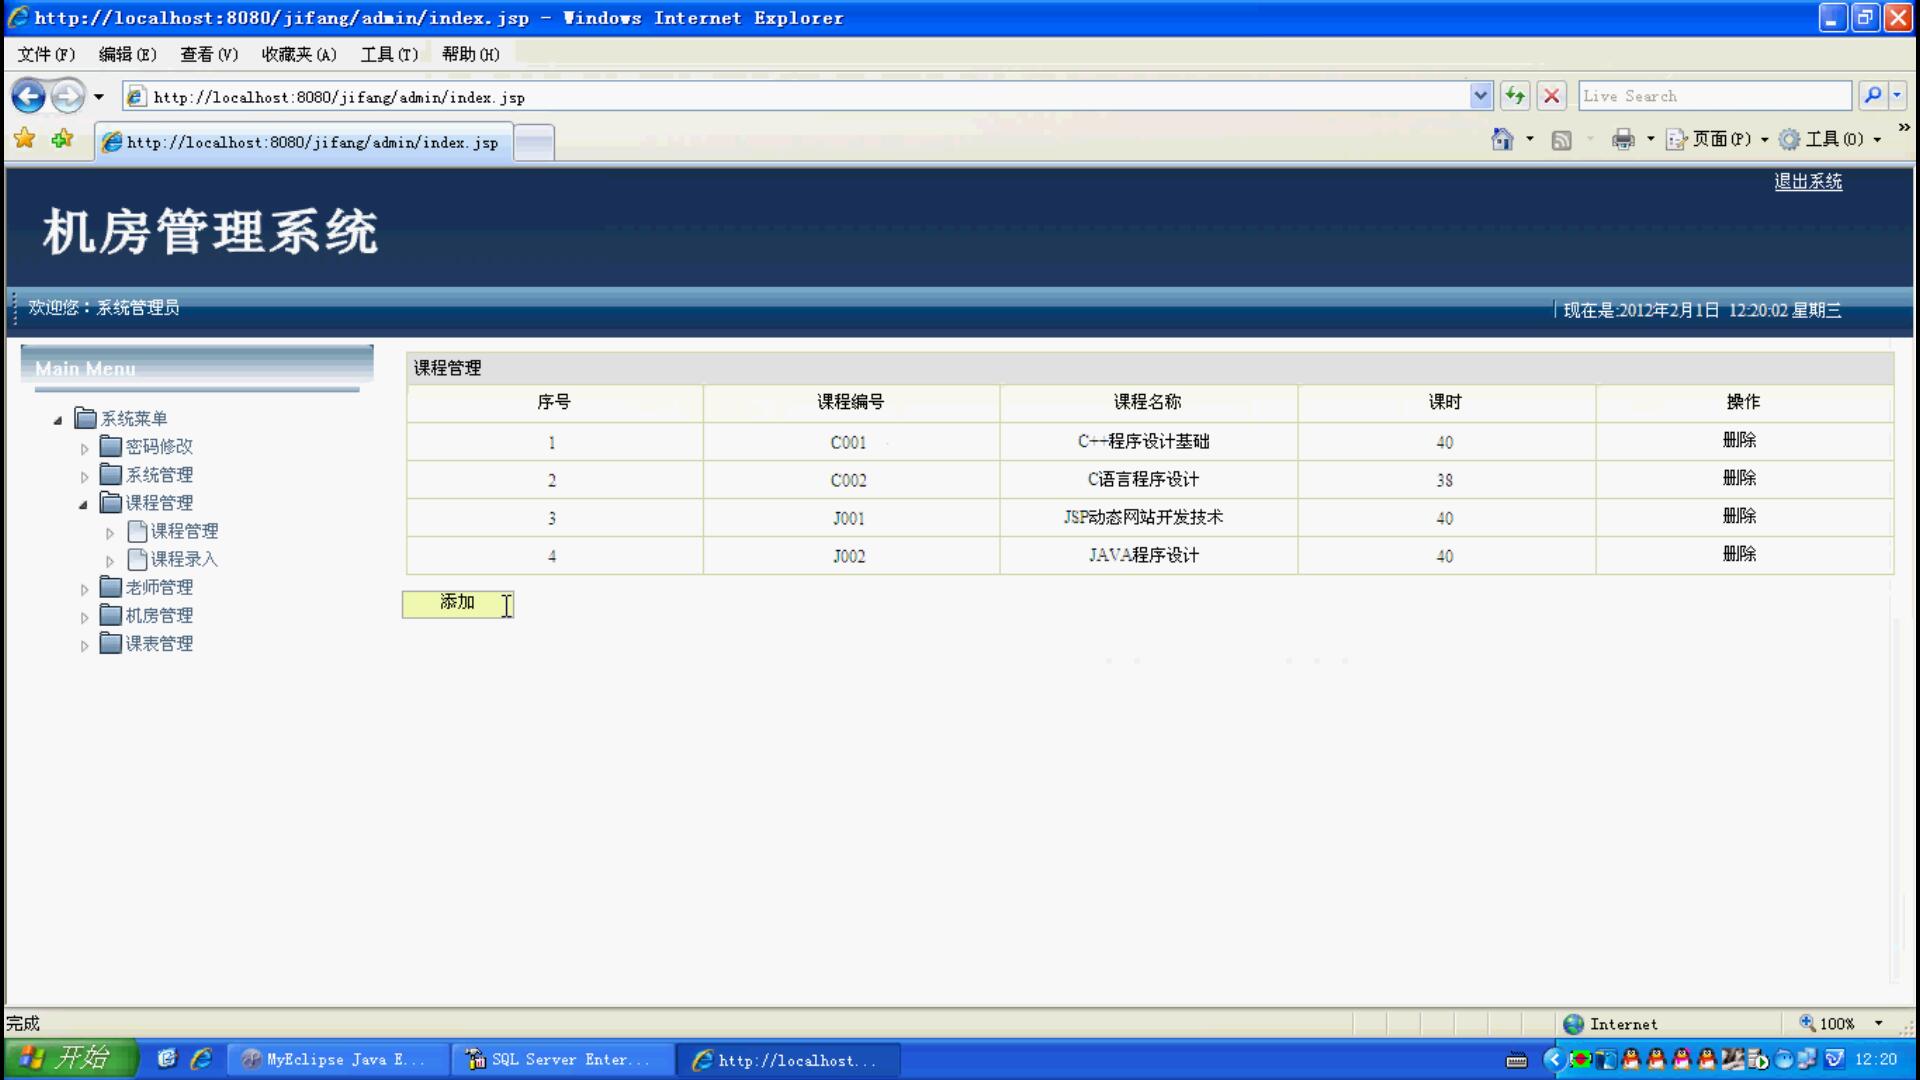The image size is (1920, 1080).
Task: Click the Home page icon
Action: 1502,139
